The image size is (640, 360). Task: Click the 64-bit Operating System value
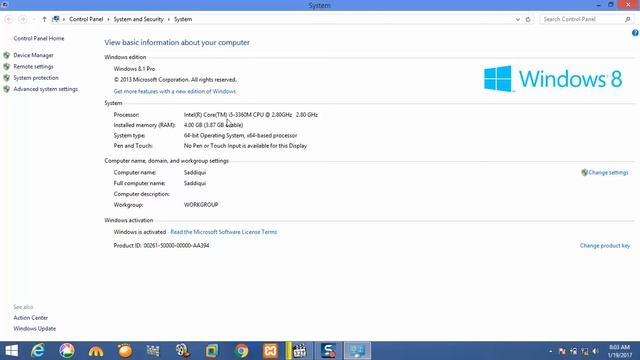point(240,136)
